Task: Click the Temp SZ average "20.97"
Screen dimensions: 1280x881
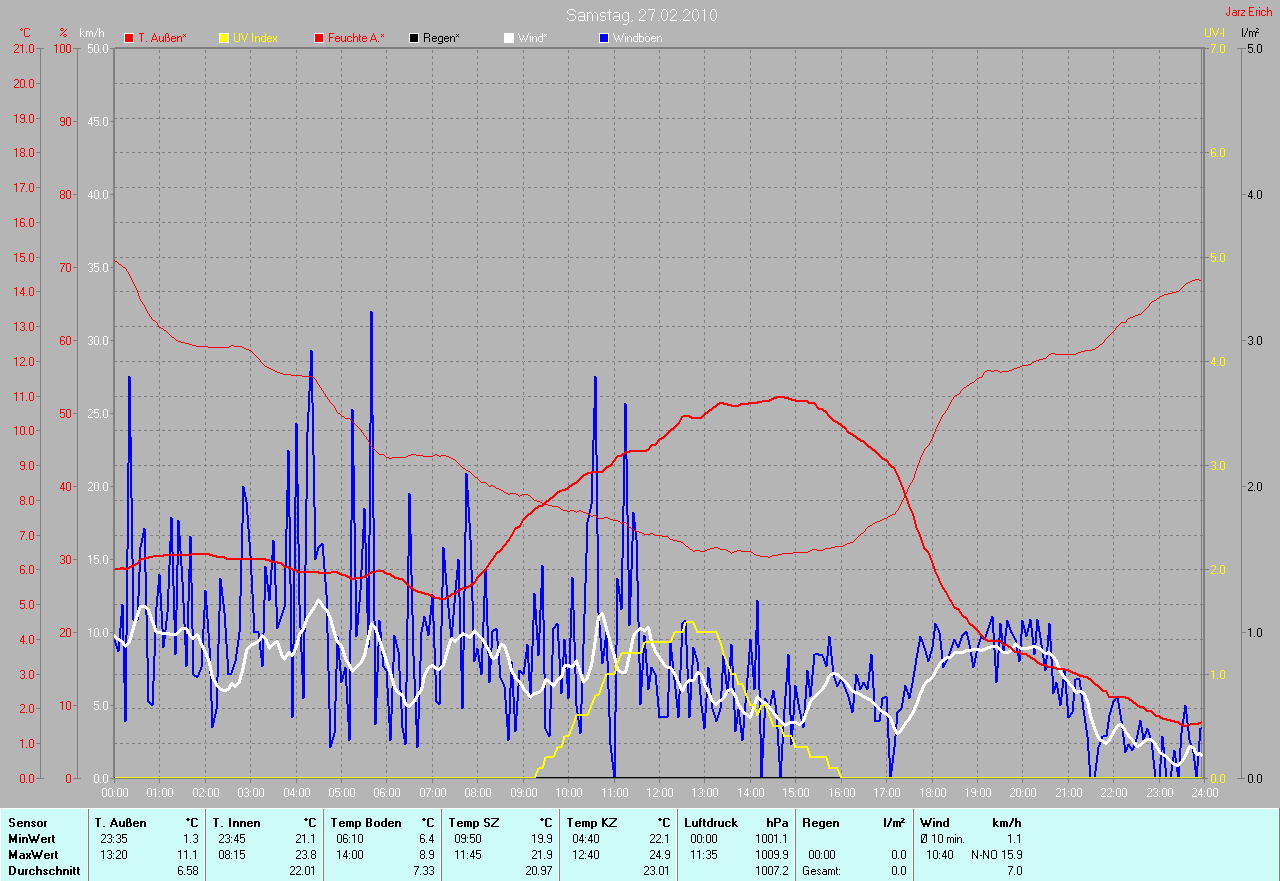Action: pyautogui.click(x=538, y=871)
